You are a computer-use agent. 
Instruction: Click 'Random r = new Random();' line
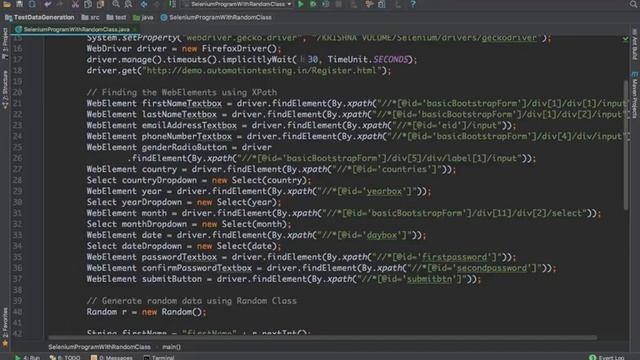(147, 312)
